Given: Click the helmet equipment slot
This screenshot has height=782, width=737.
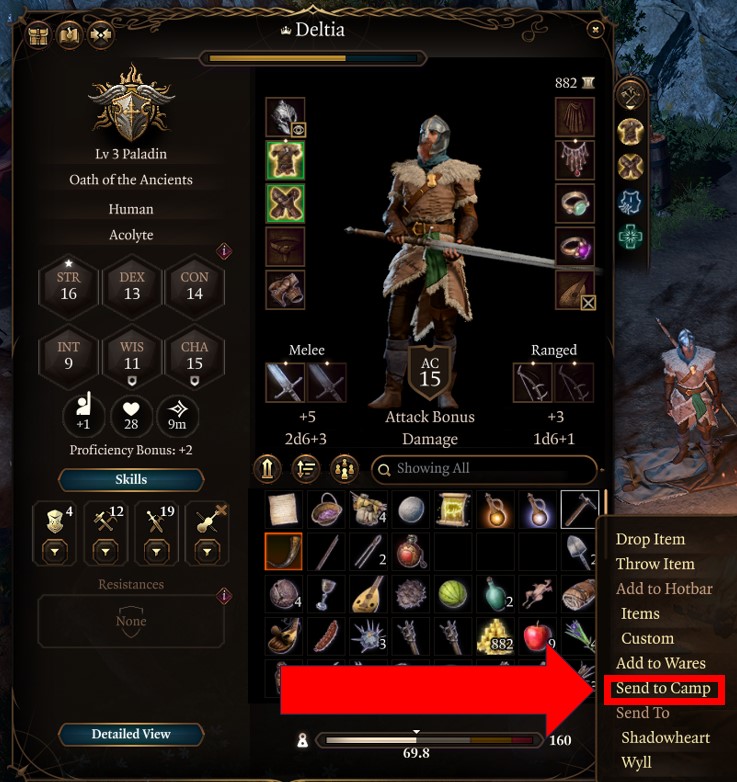Looking at the screenshot, I should click(285, 117).
